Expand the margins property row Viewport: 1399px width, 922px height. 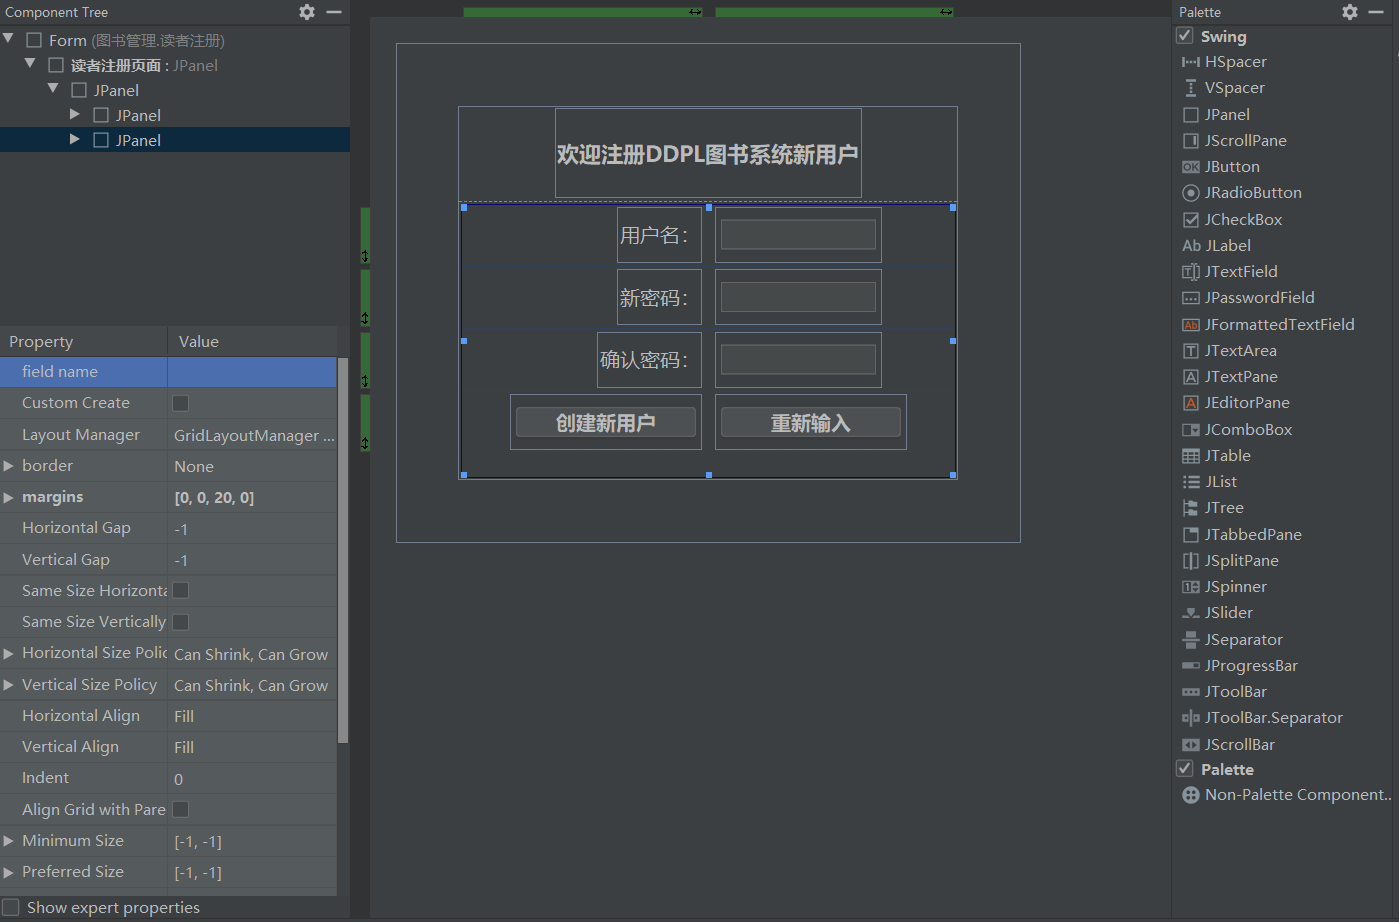tap(9, 497)
